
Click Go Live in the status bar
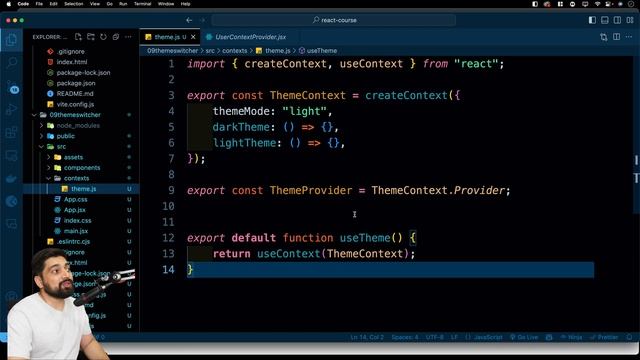(x=524, y=337)
